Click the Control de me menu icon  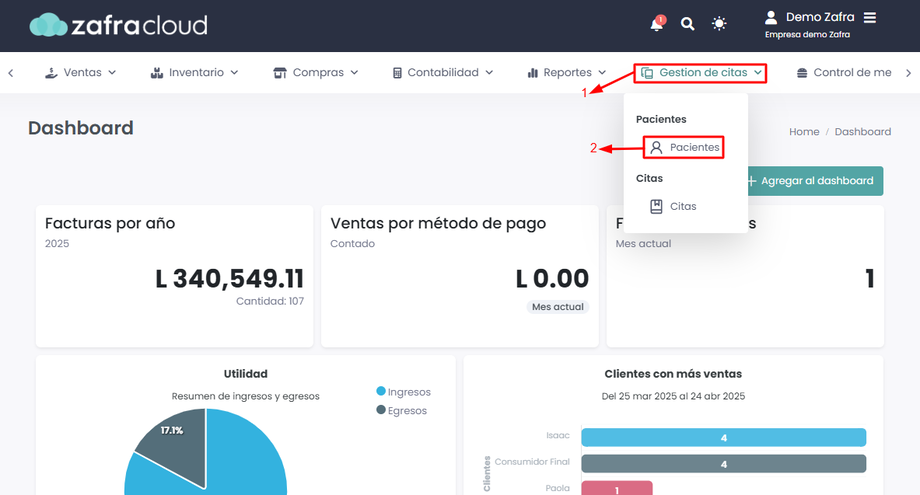[802, 73]
